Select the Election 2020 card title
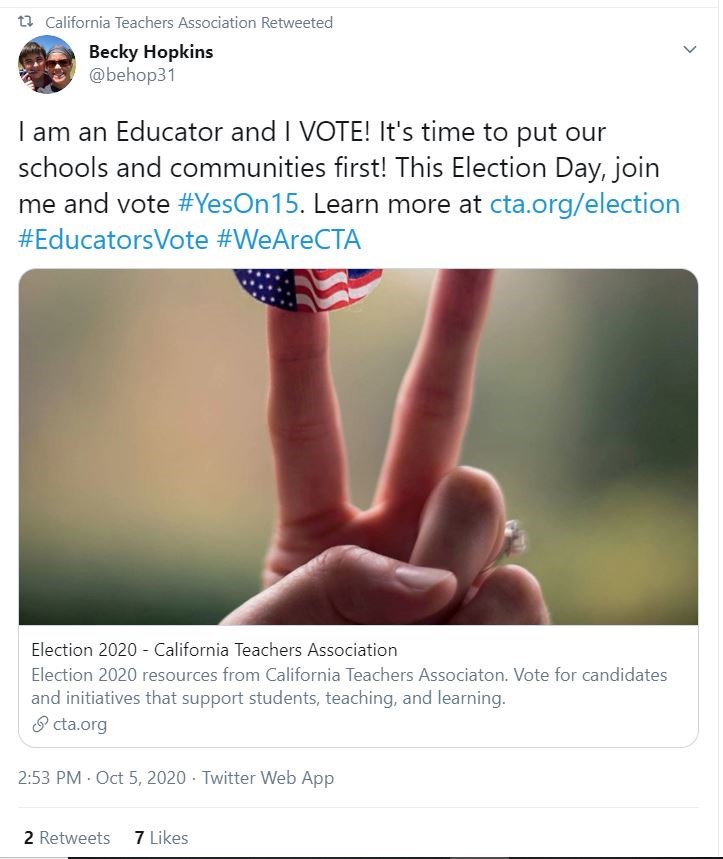The height and width of the screenshot is (859, 723). (219, 649)
